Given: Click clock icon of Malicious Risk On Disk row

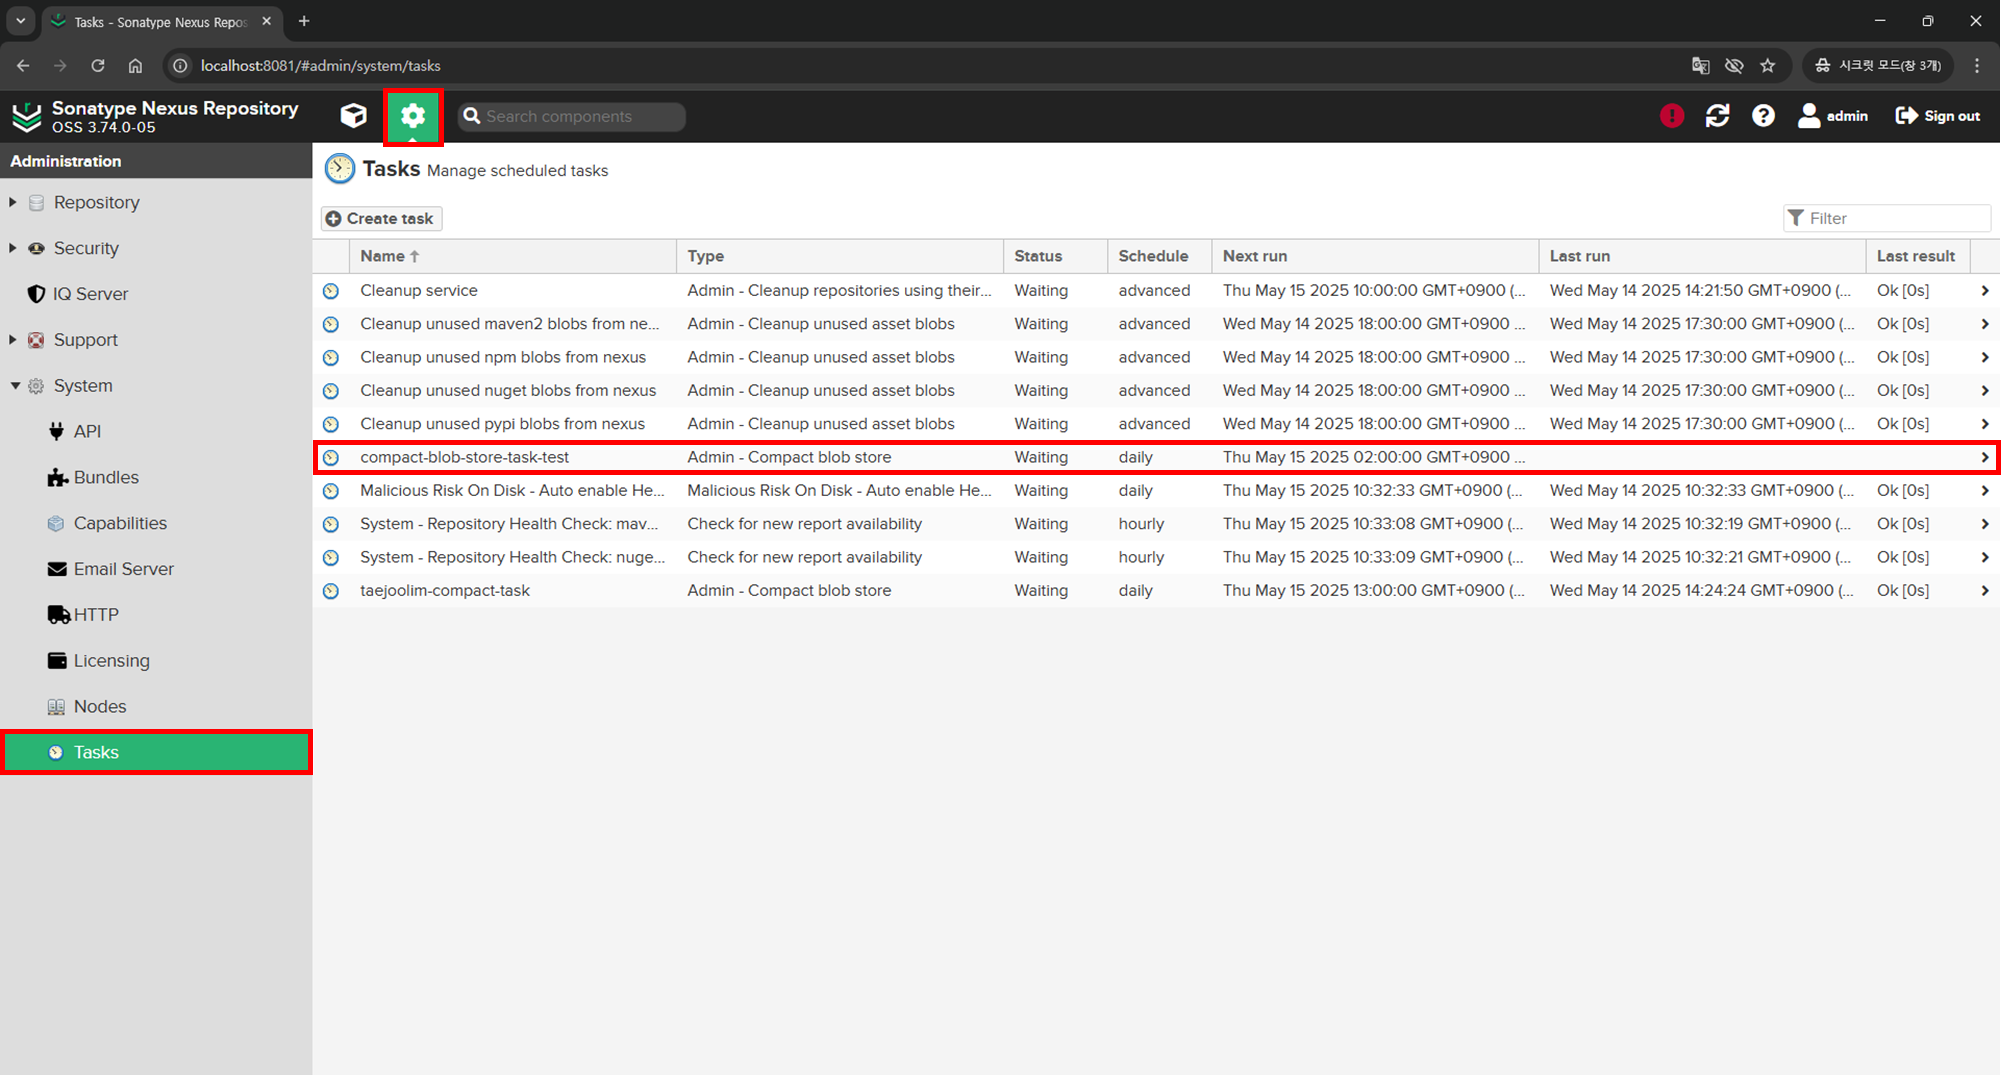Looking at the screenshot, I should click(331, 491).
